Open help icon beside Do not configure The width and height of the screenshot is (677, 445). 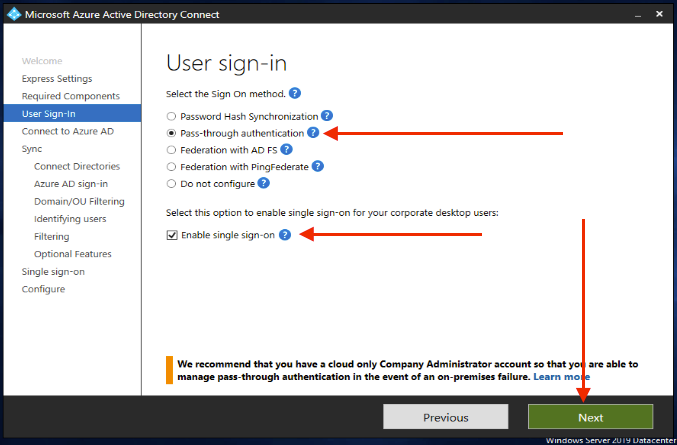click(x=263, y=183)
